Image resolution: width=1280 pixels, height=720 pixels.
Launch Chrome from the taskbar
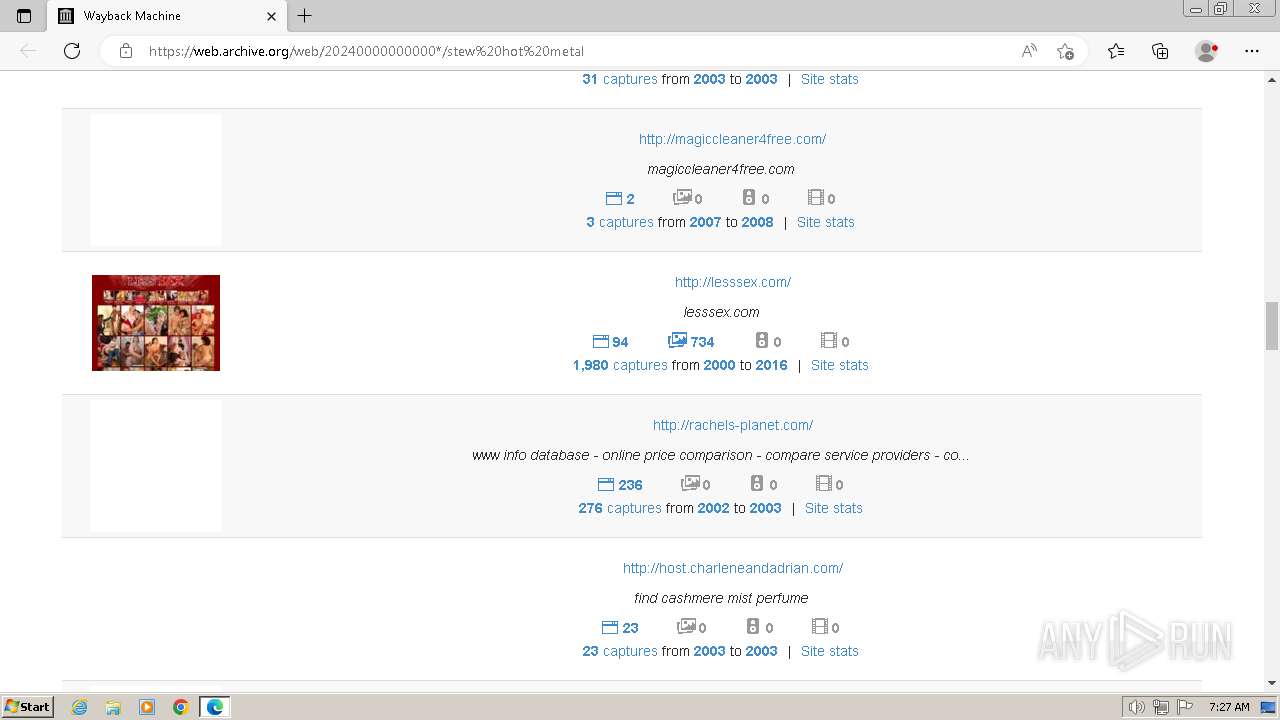click(181, 707)
